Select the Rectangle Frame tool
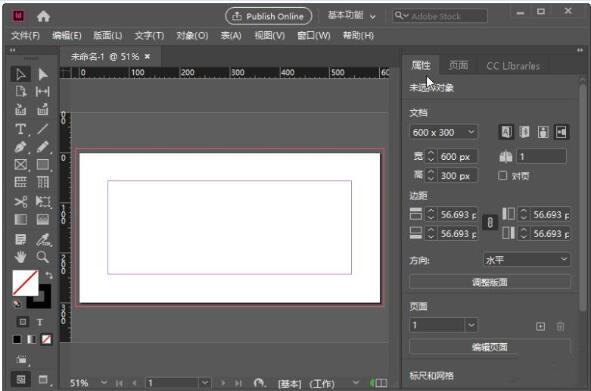The width and height of the screenshot is (591, 391). (20, 164)
